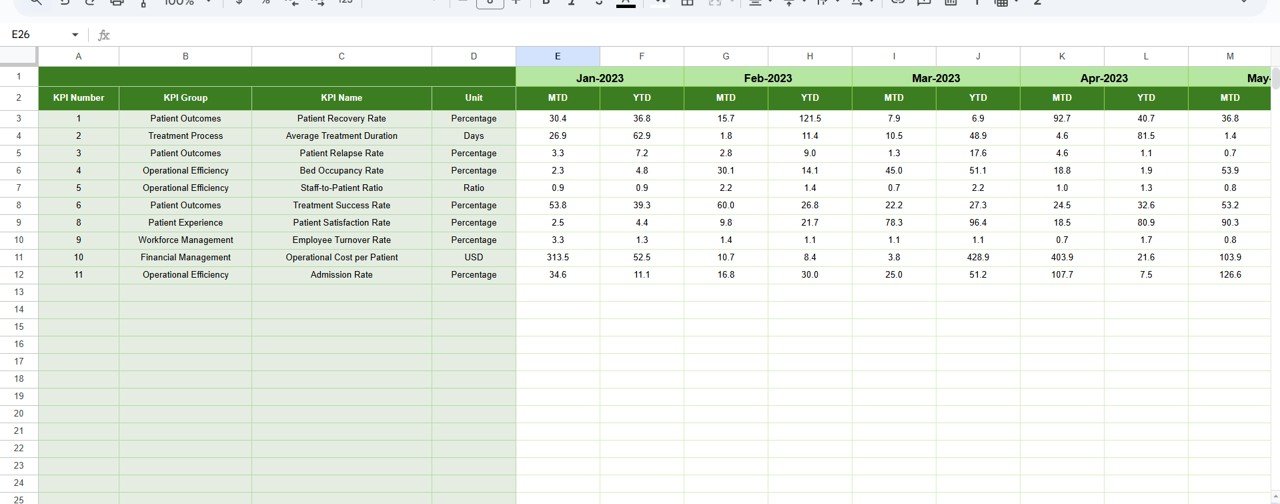This screenshot has height=504, width=1280.
Task: Click the Unit header cell
Action: click(x=474, y=98)
